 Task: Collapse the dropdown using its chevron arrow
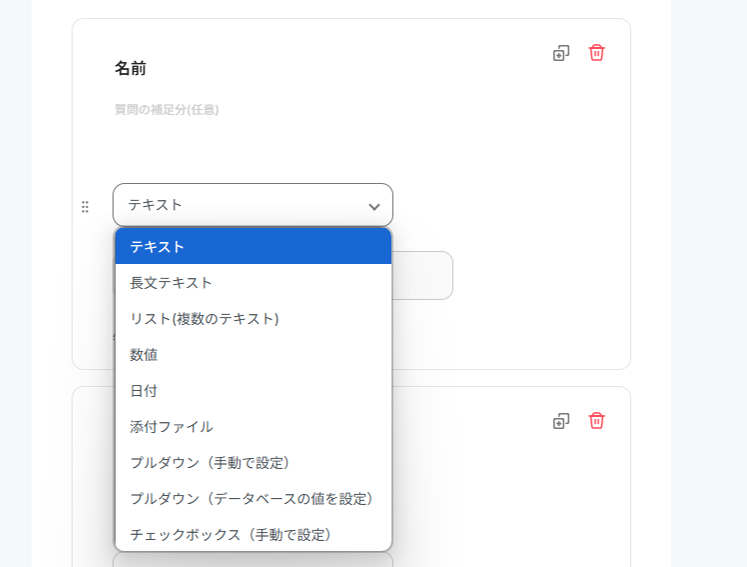[374, 207]
